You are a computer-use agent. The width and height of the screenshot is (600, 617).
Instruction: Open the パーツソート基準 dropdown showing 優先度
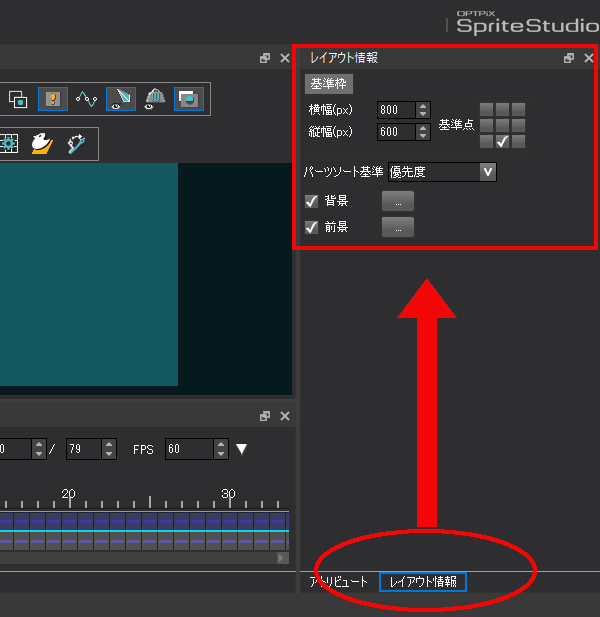442,172
